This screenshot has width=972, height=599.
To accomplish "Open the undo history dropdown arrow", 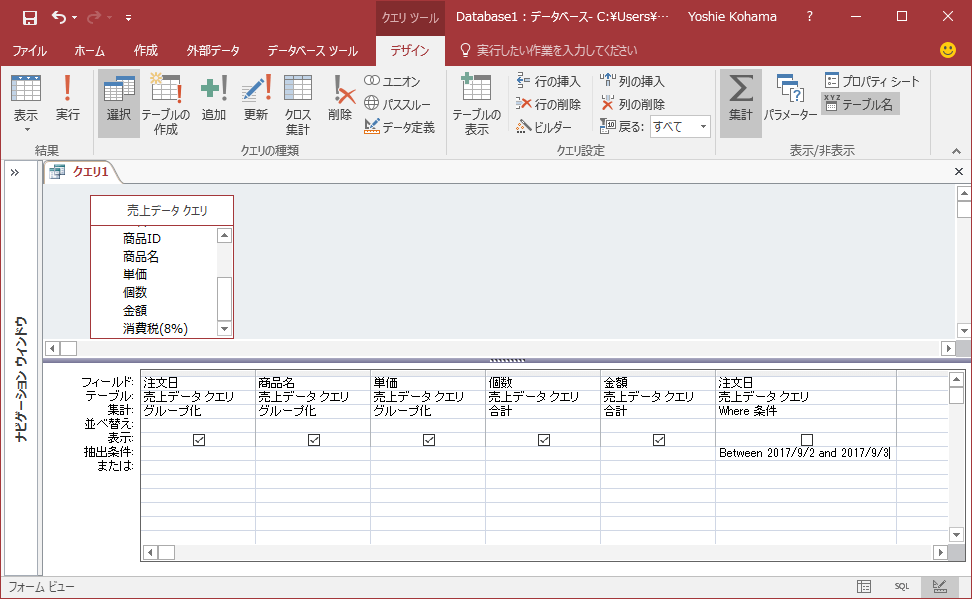I will [x=74, y=17].
